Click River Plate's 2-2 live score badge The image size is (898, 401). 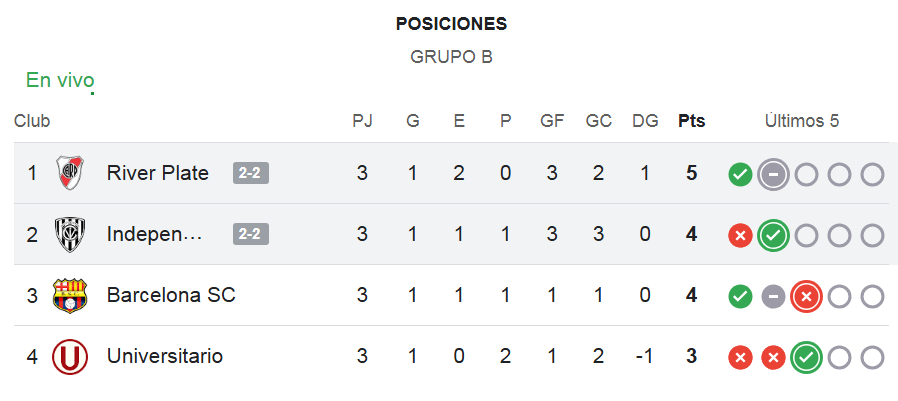point(251,173)
